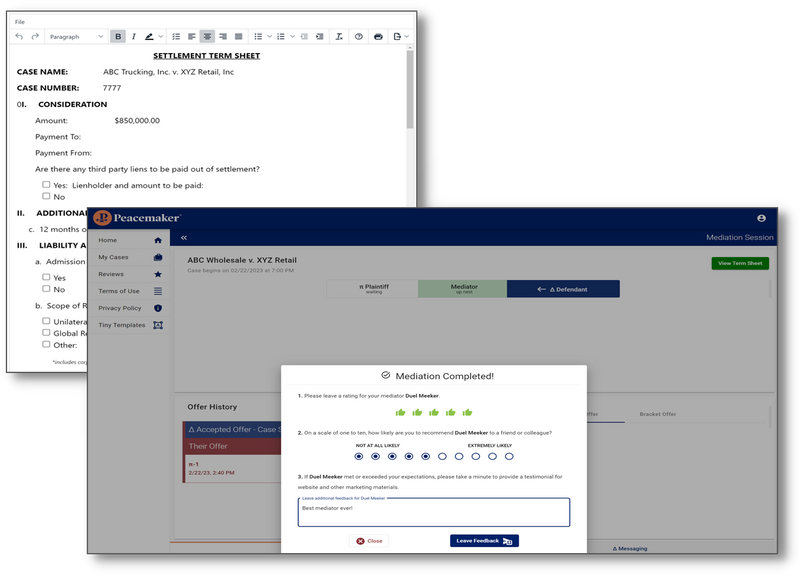
Task: Collapse the sidebar with double-chevron icon
Action: (x=184, y=238)
